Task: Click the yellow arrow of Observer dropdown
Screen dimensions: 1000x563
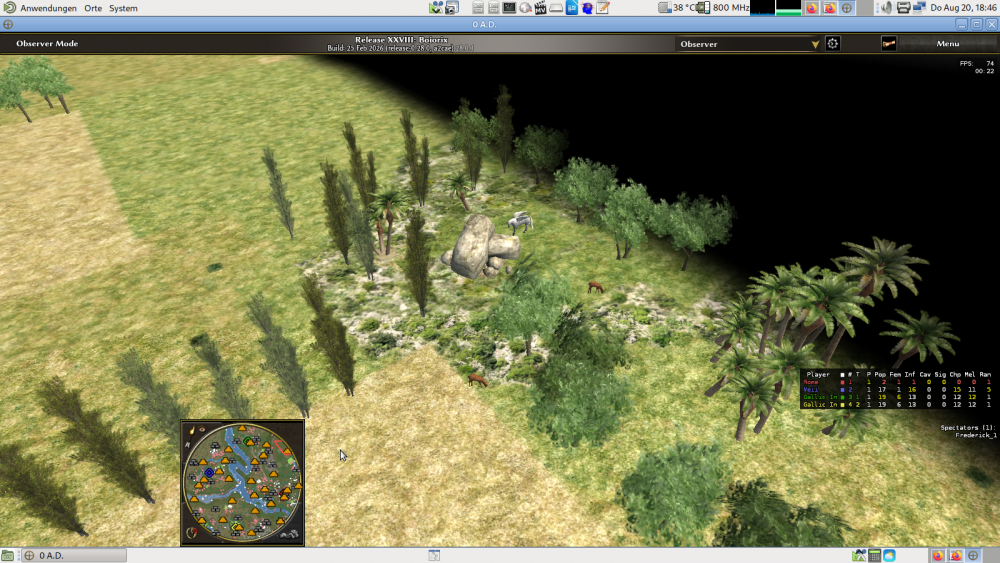Action: click(x=814, y=44)
